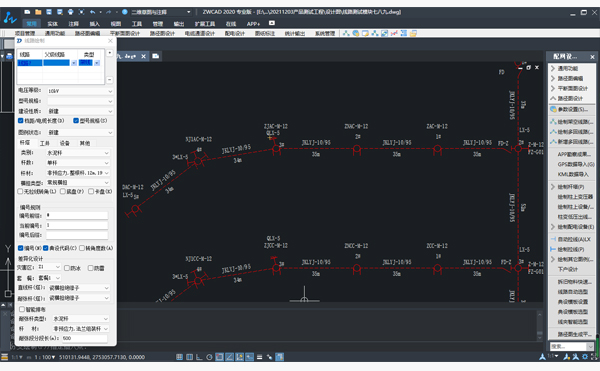The image size is (600, 371).
Task: Check the 底盘(P) checkbox
Action: click(x=63, y=191)
